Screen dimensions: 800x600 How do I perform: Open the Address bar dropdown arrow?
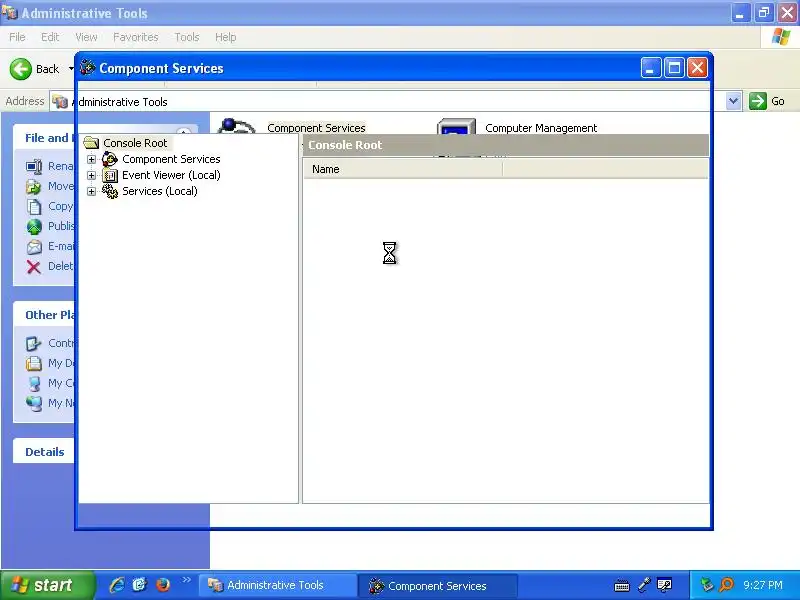733,101
